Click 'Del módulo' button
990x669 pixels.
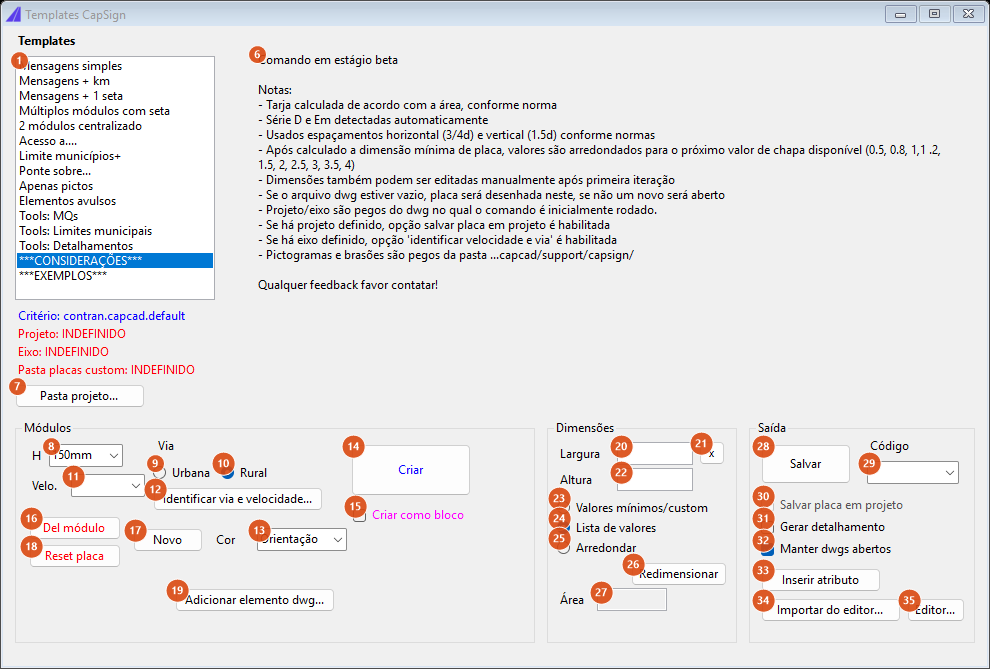click(x=75, y=528)
